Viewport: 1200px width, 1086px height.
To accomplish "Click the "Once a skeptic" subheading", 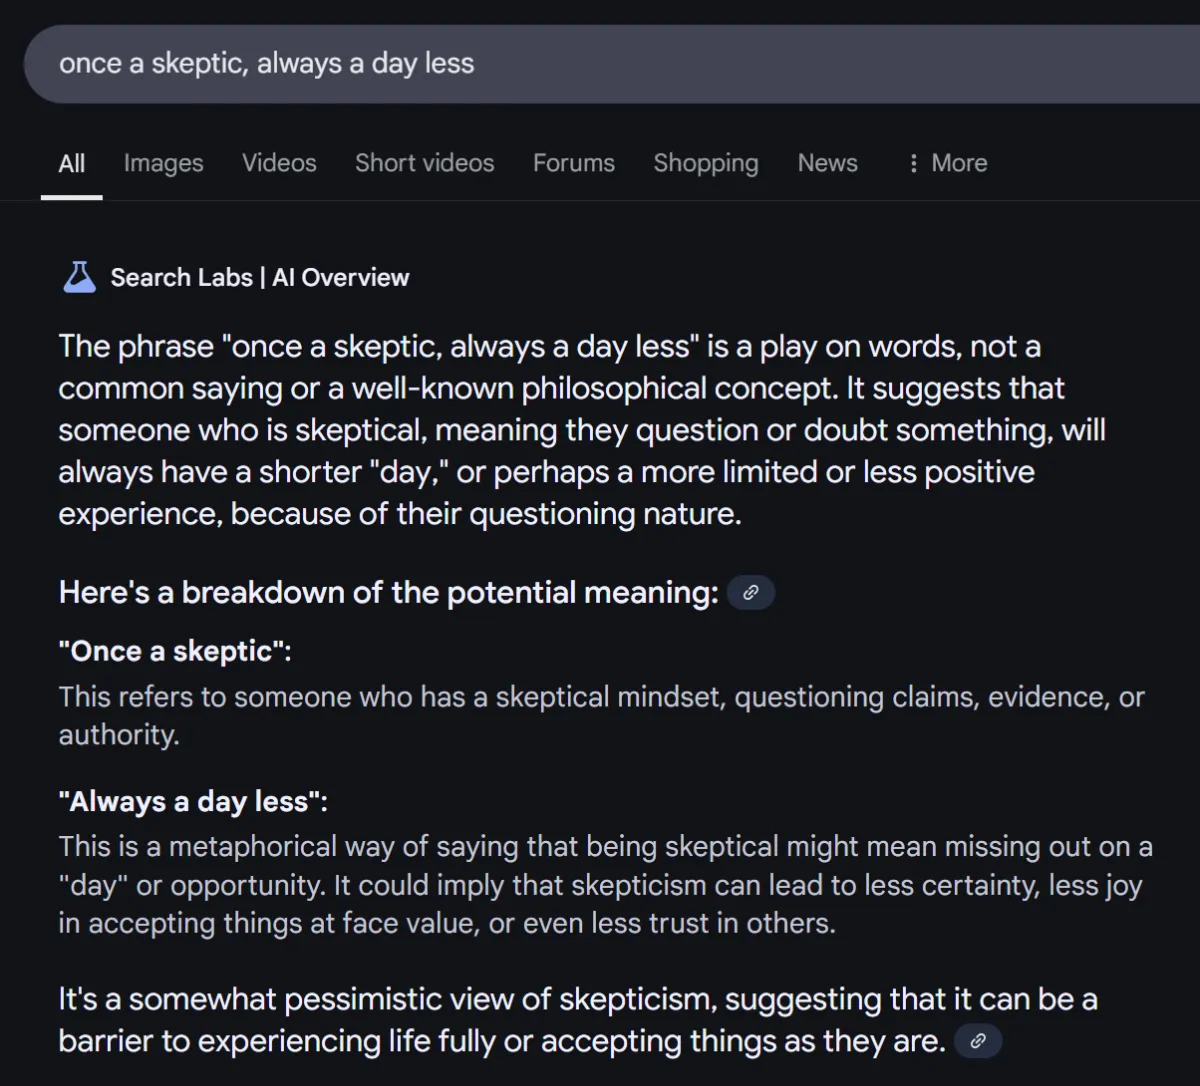I will click(x=175, y=651).
